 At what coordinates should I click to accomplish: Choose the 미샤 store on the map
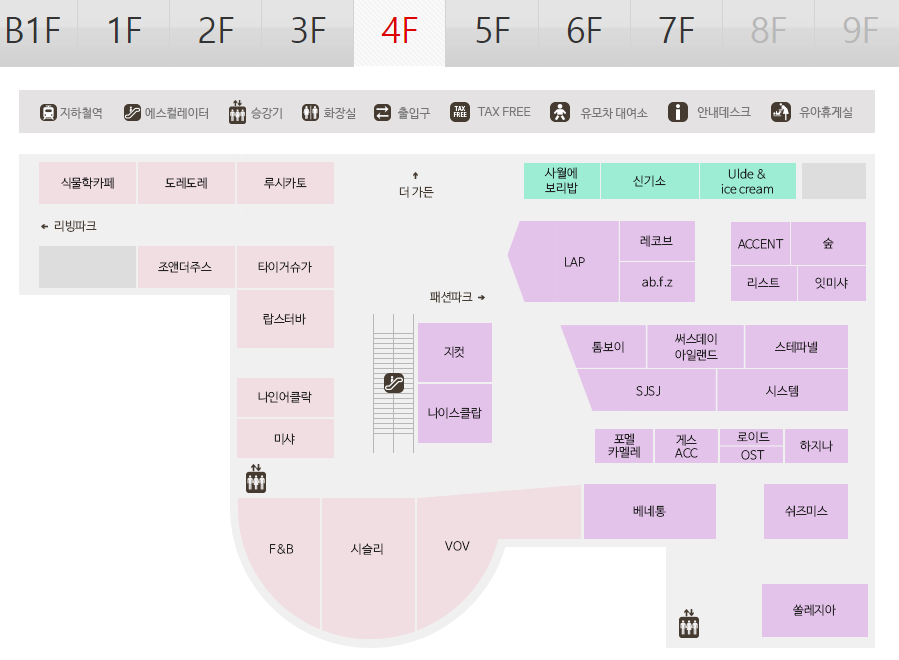click(x=285, y=439)
